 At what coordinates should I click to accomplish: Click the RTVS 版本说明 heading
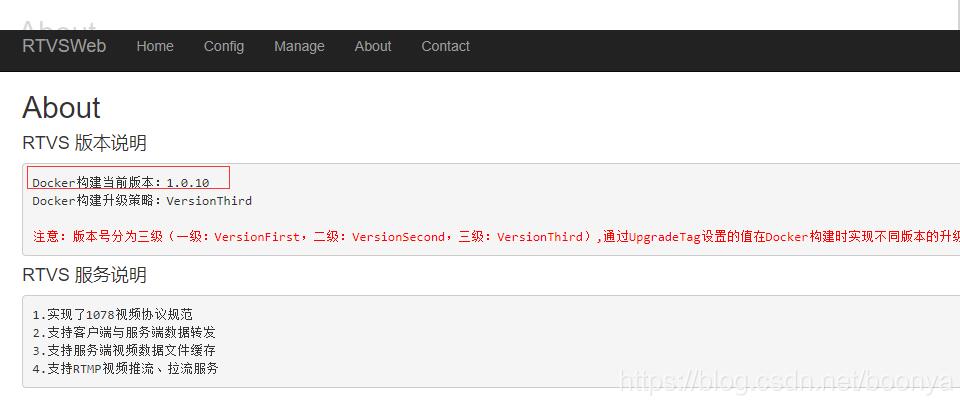[x=85, y=143]
